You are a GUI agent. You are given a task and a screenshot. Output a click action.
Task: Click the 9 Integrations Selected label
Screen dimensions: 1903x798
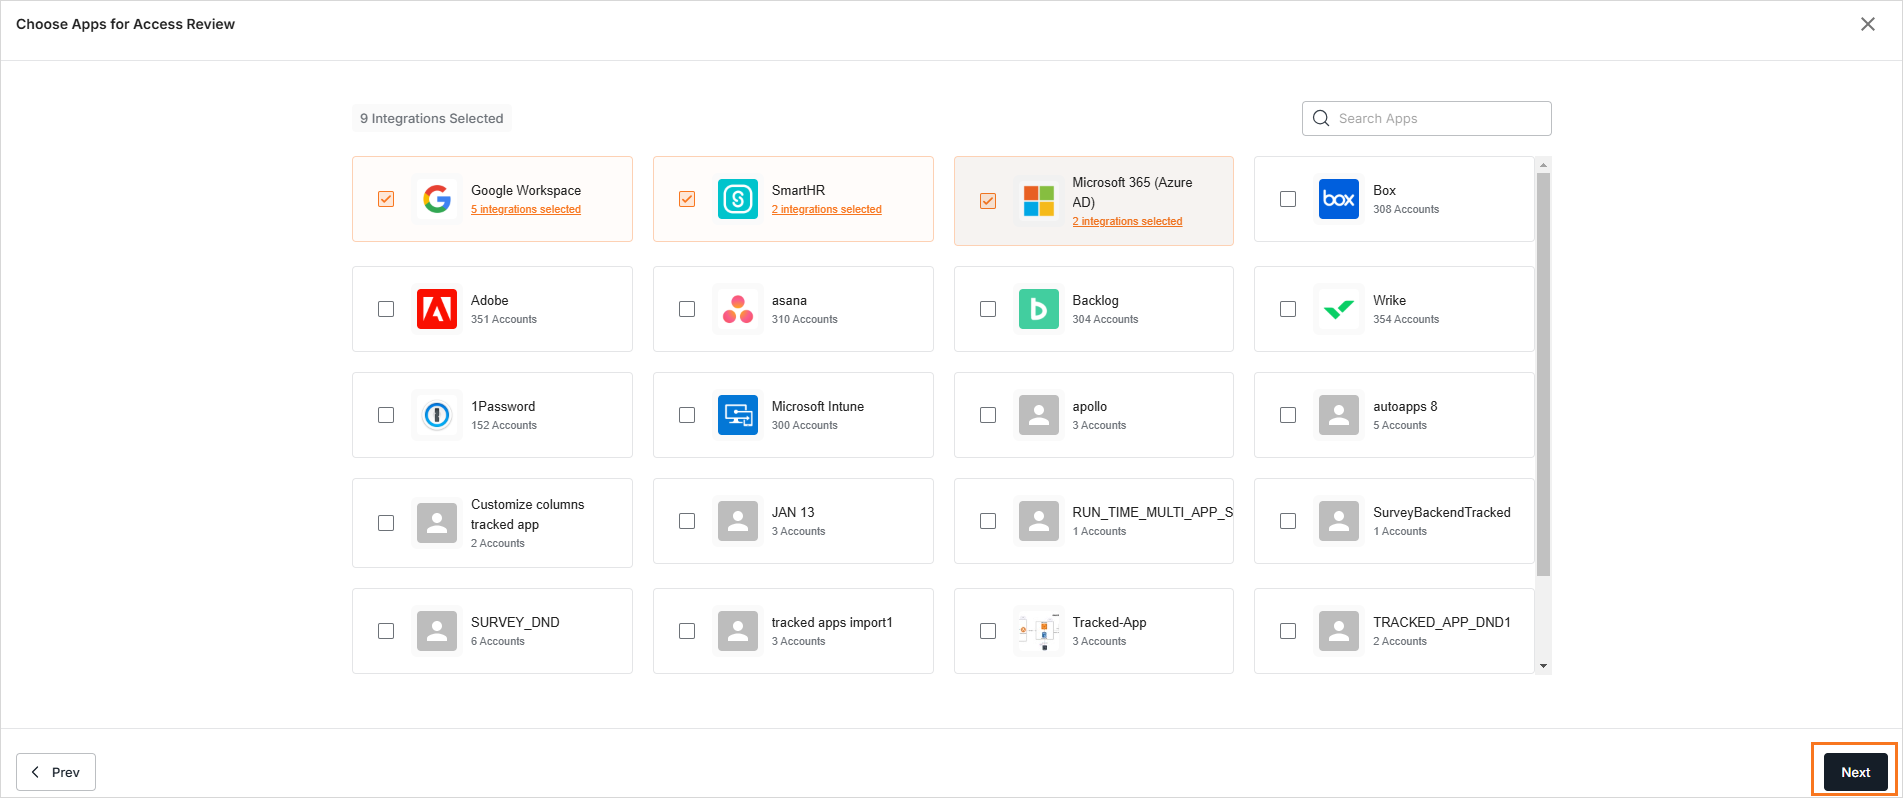[x=432, y=118]
